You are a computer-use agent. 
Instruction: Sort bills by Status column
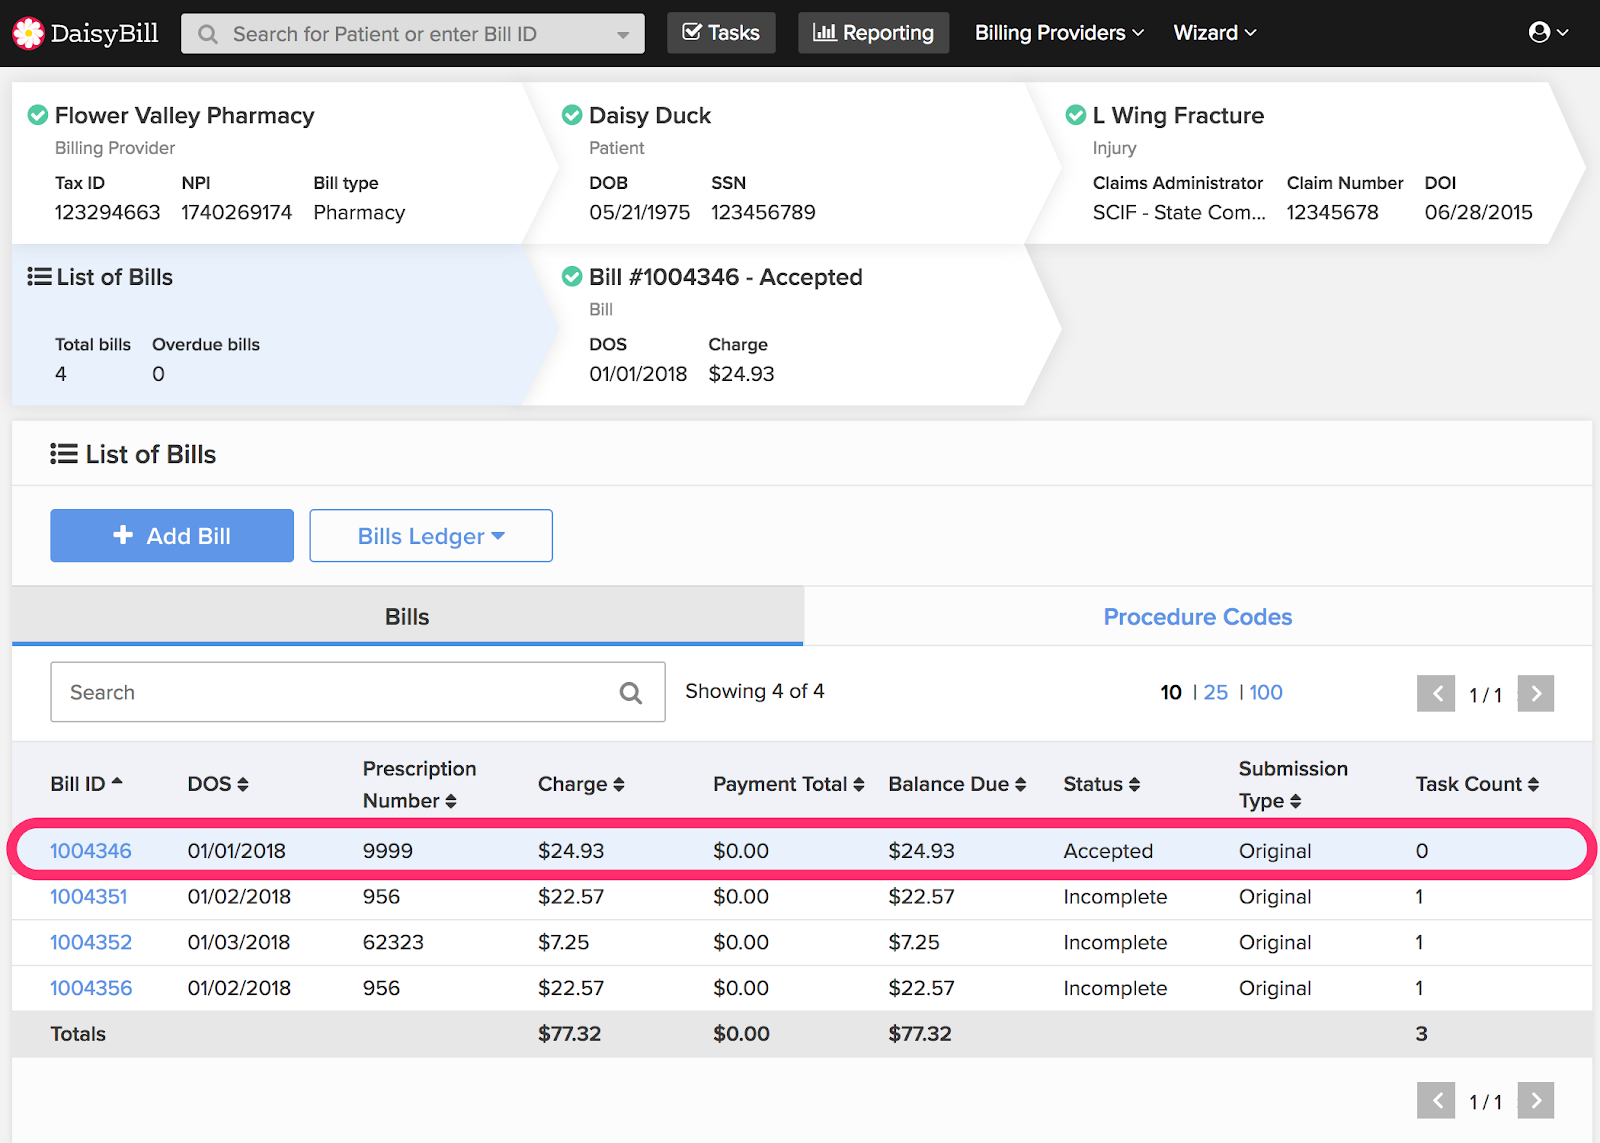coord(1101,784)
